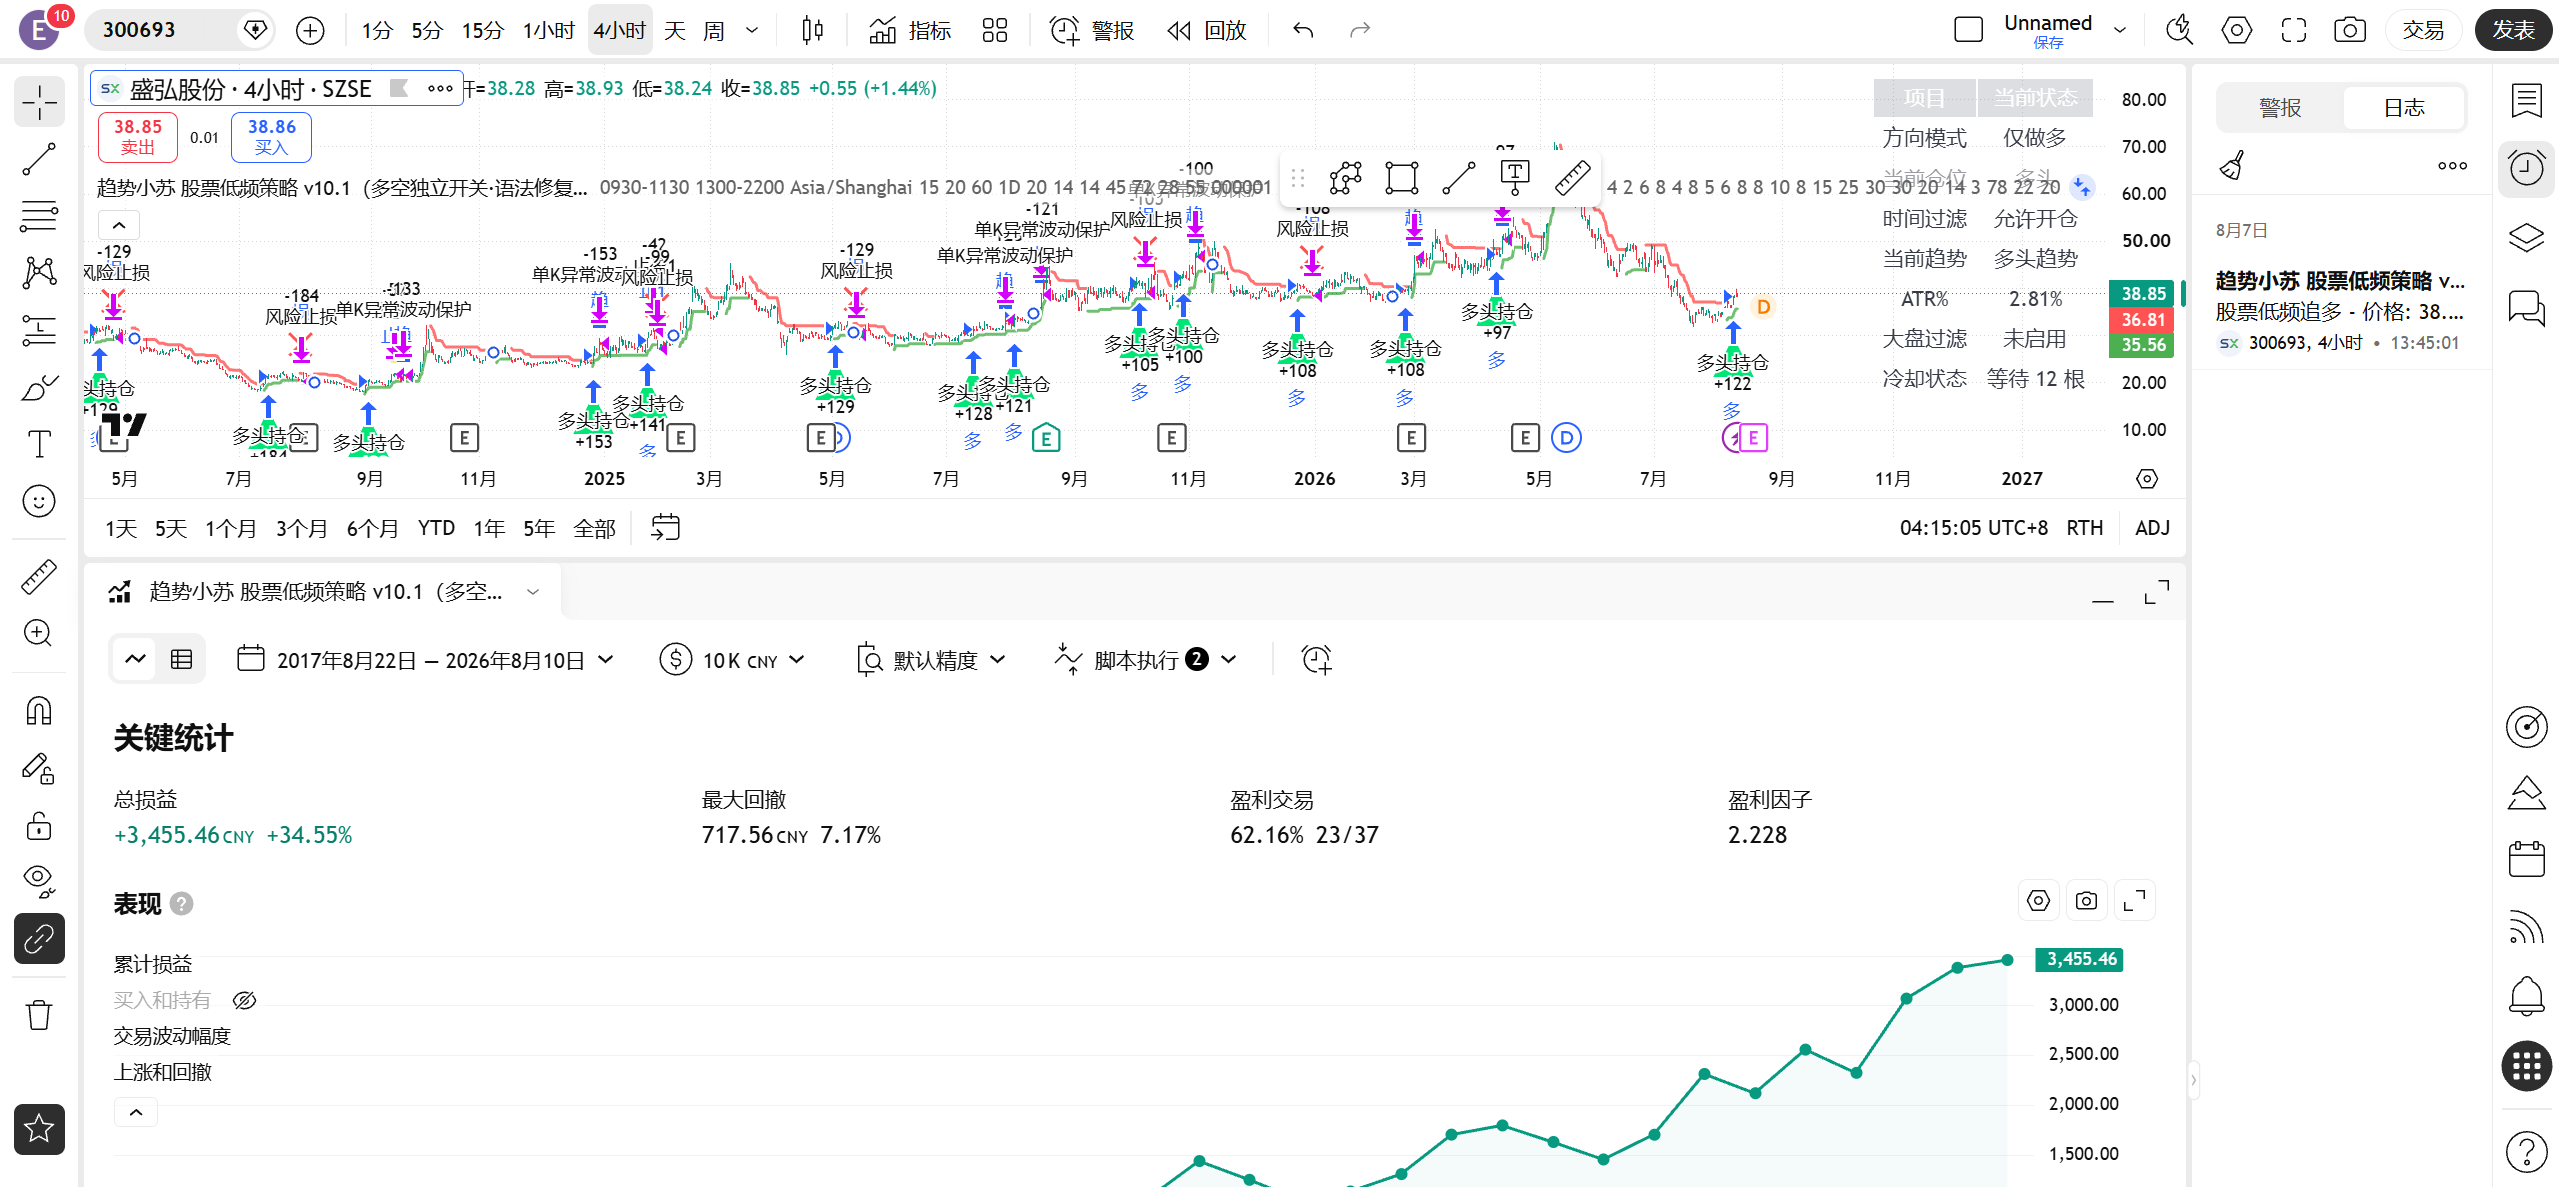This screenshot has width=2559, height=1187.
Task: Create an alert from top toolbar
Action: (x=1092, y=31)
